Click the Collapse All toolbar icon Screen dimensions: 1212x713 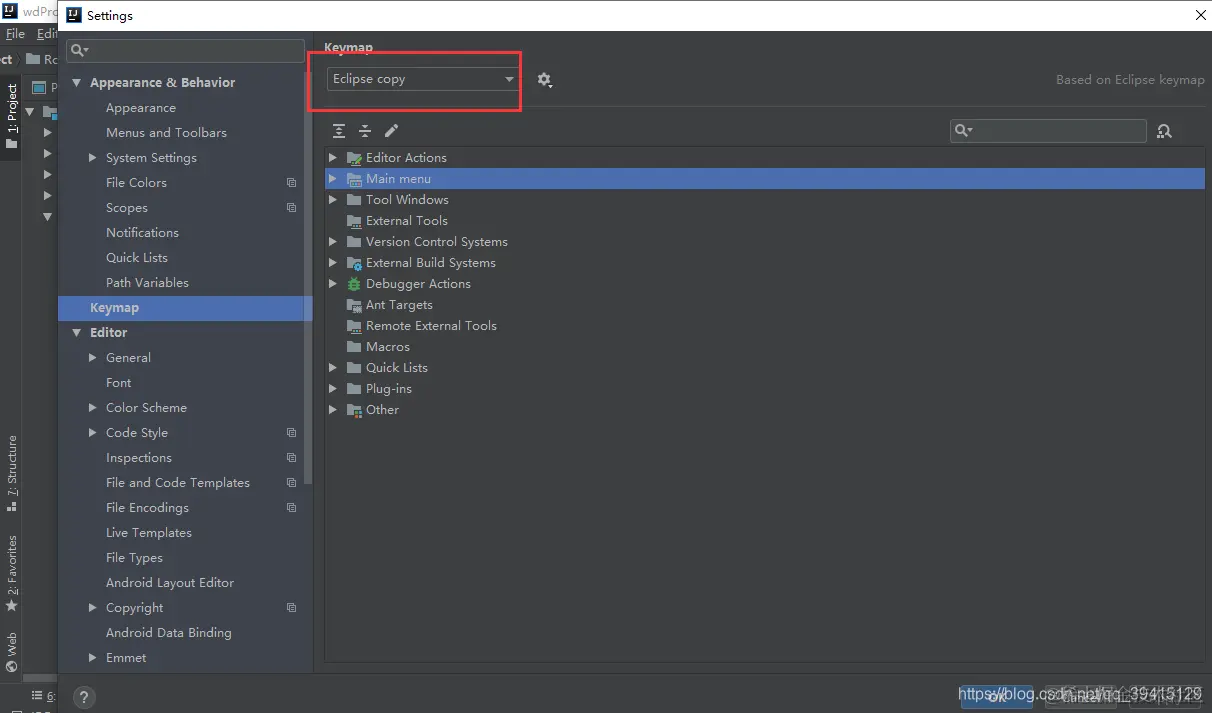[365, 131]
